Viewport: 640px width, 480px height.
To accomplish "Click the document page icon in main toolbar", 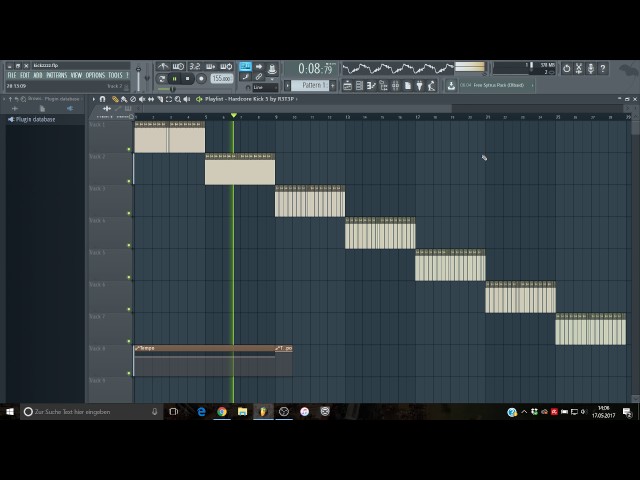I will (407, 86).
